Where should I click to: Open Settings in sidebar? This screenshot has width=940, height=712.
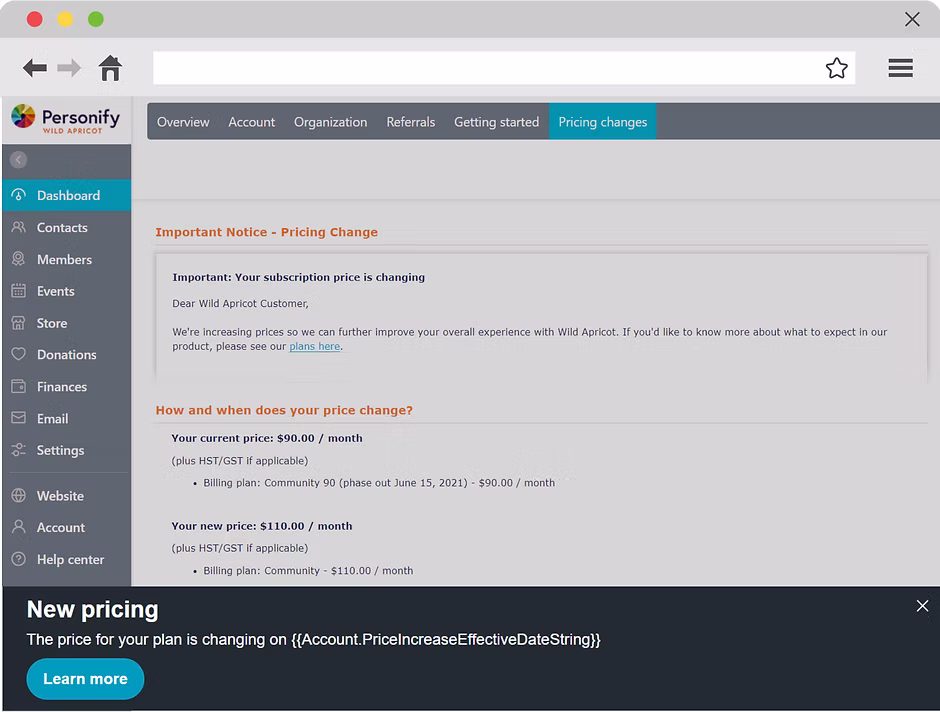tap(67, 450)
